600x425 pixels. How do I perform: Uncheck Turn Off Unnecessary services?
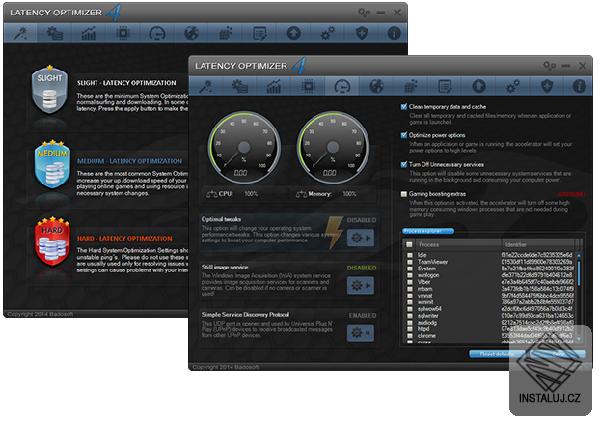tap(403, 164)
